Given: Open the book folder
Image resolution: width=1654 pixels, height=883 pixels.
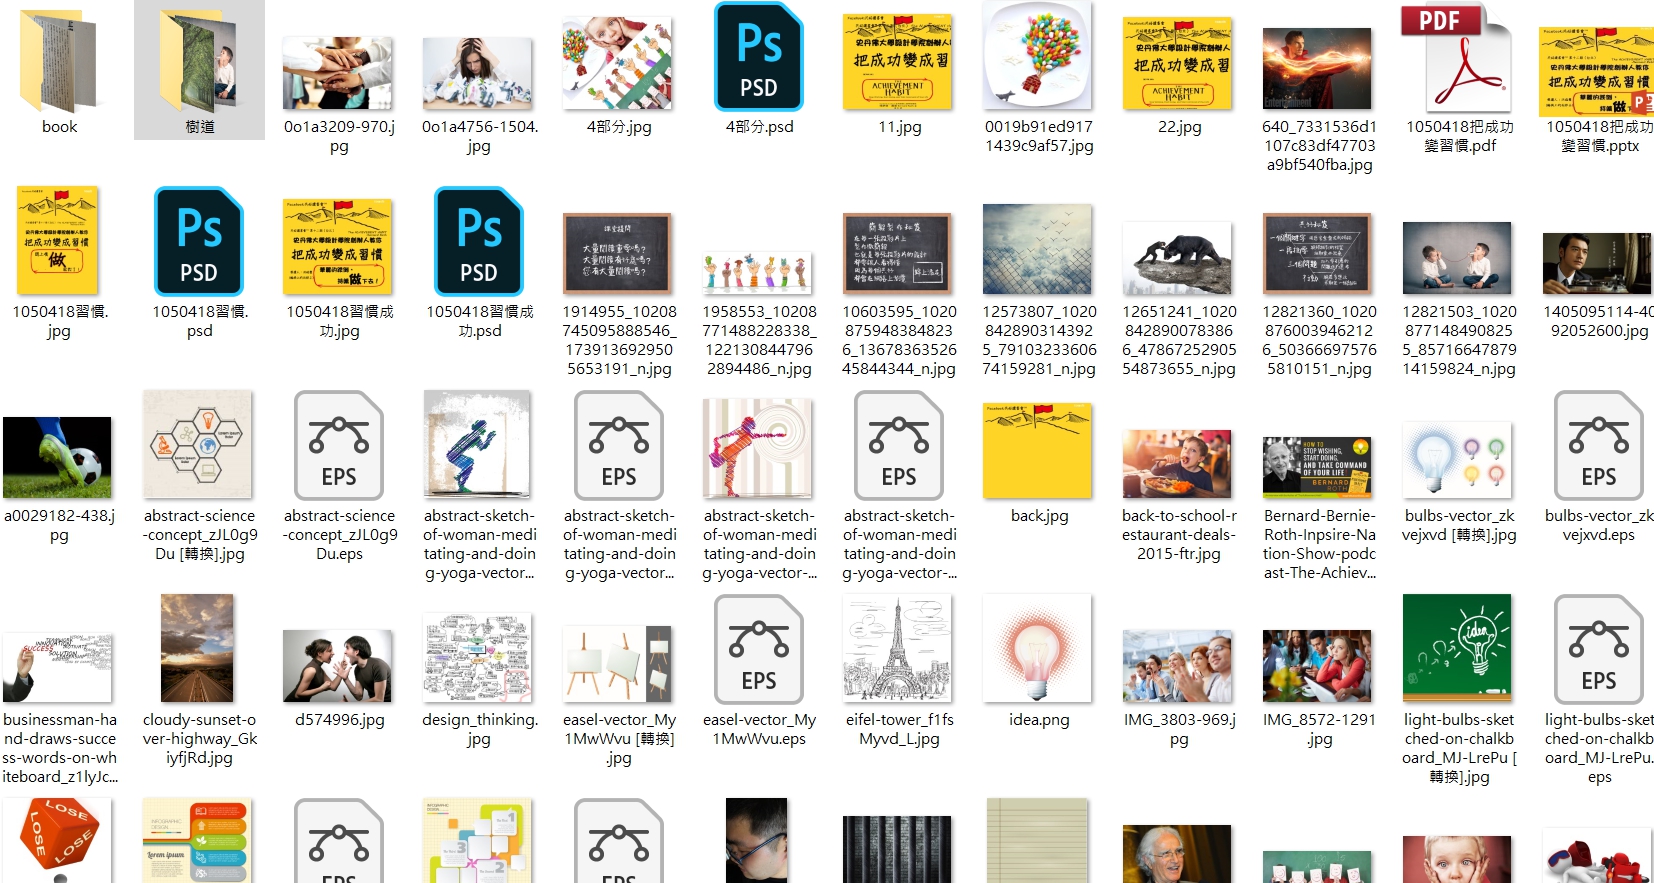Looking at the screenshot, I should (59, 60).
